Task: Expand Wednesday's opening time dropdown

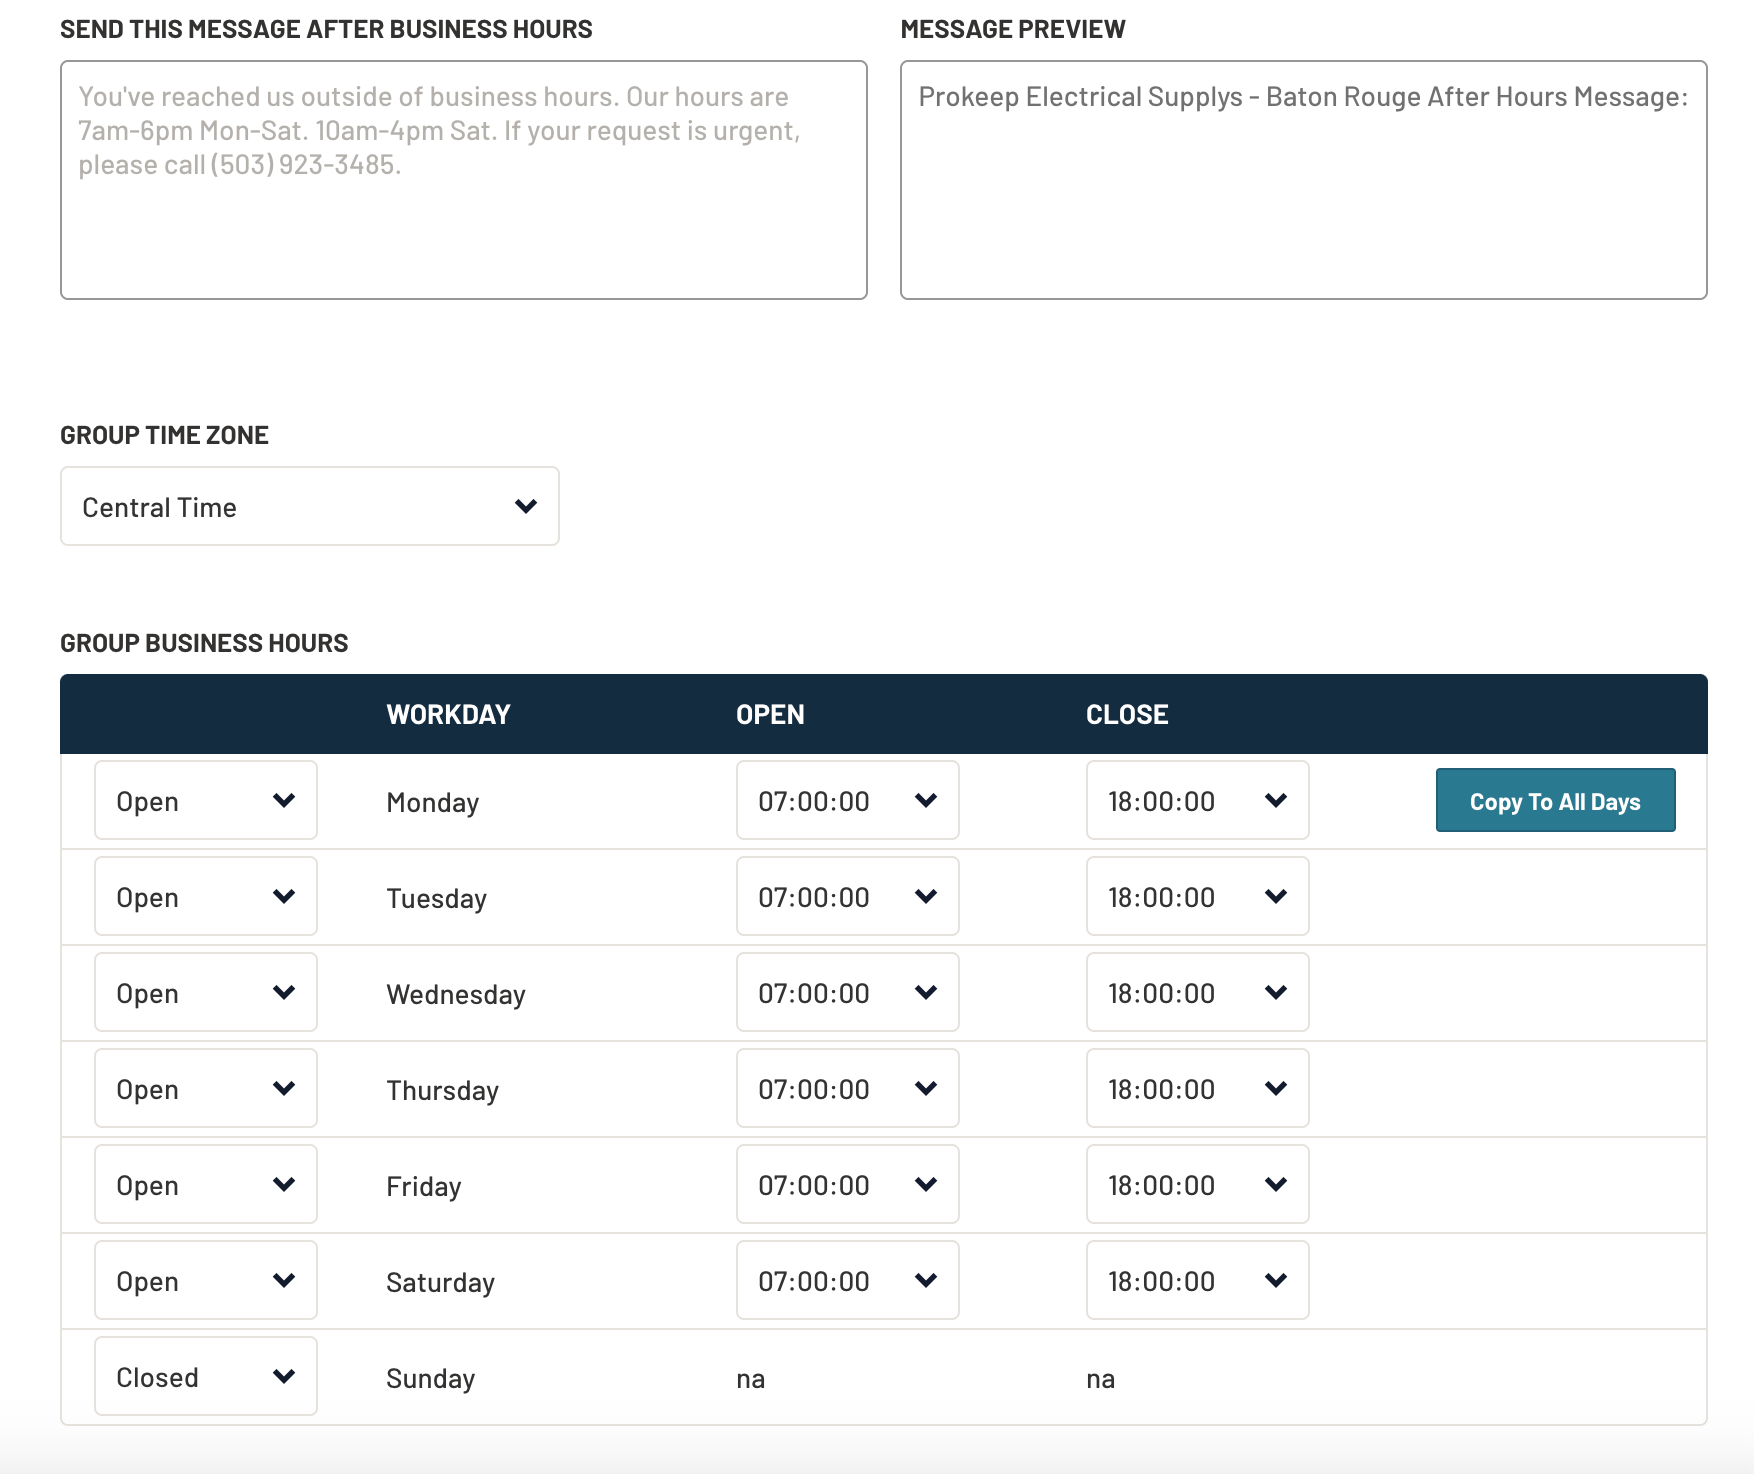Action: [x=847, y=993]
